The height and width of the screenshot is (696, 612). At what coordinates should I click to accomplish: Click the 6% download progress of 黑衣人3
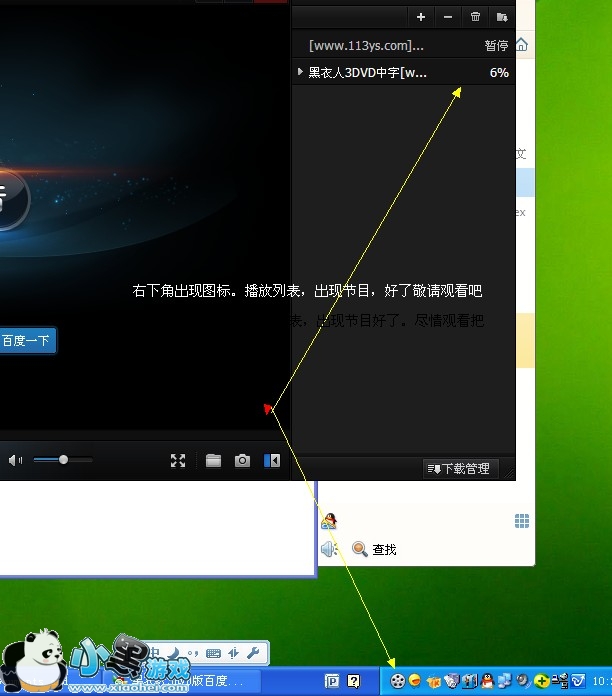tap(499, 72)
